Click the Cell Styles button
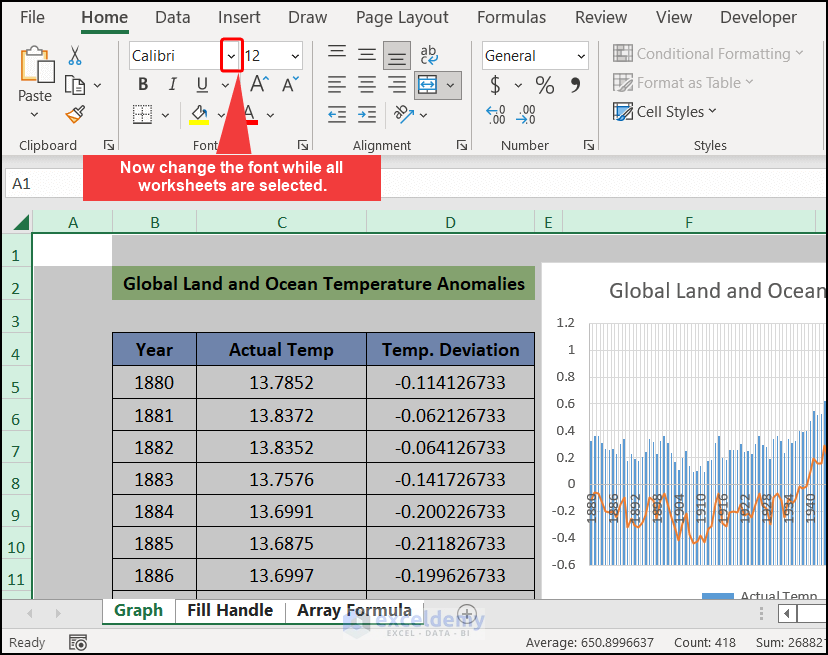 [x=668, y=112]
